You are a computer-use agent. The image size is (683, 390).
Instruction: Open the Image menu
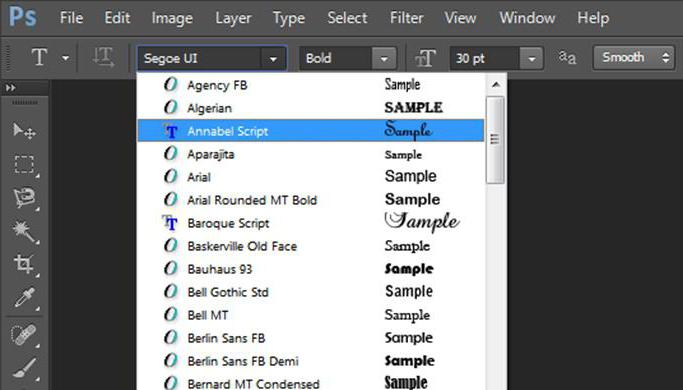(x=172, y=18)
